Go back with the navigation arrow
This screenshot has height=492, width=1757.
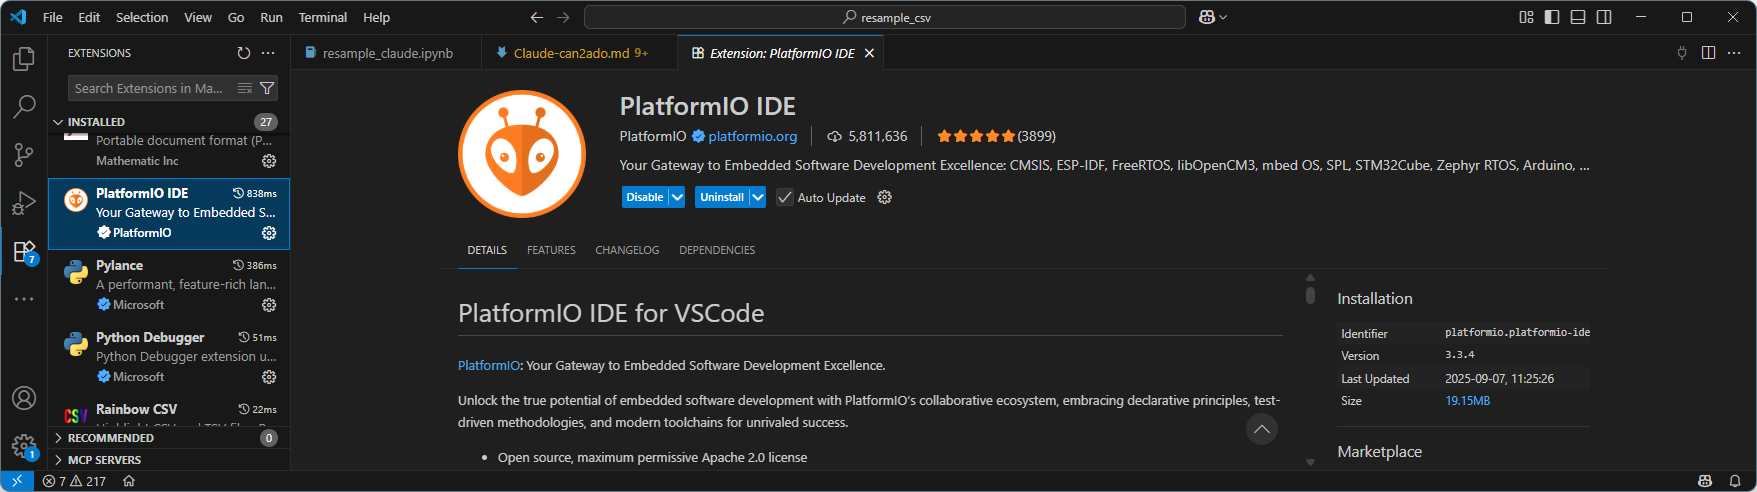tap(537, 17)
